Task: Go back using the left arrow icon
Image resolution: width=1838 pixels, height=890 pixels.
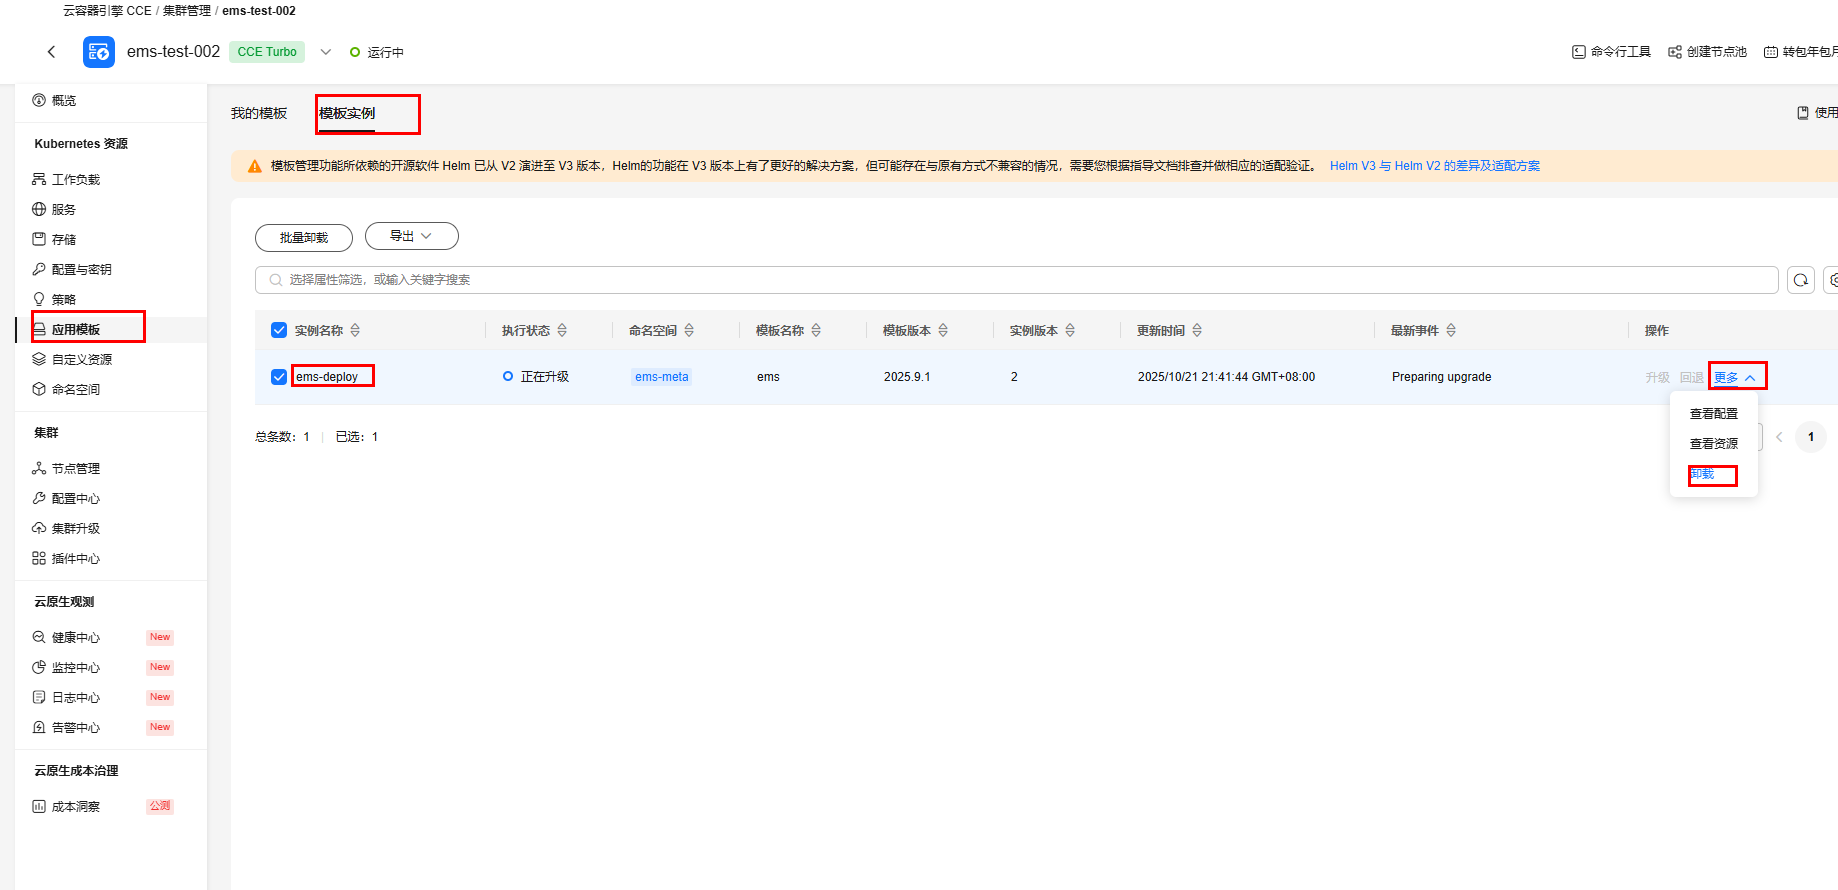Action: click(x=52, y=52)
